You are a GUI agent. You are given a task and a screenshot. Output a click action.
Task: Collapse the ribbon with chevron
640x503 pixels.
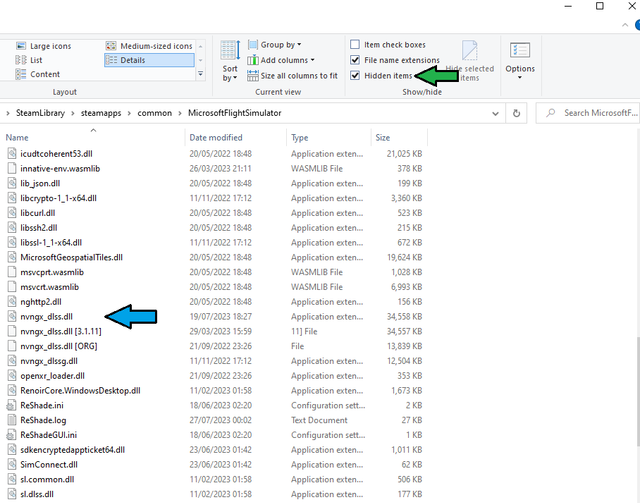tap(625, 25)
